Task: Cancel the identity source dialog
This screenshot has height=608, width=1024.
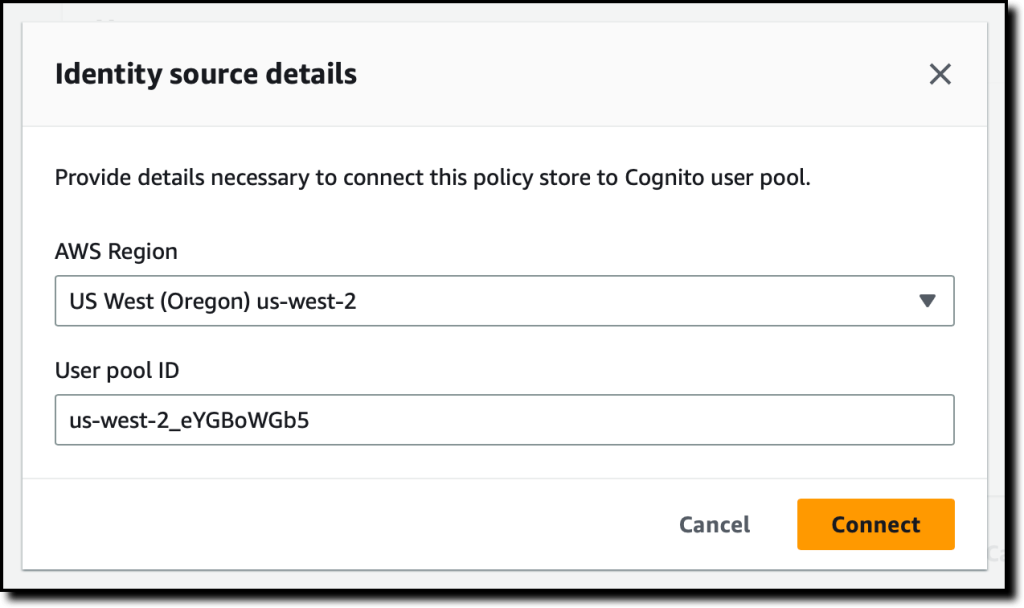Action: point(714,524)
